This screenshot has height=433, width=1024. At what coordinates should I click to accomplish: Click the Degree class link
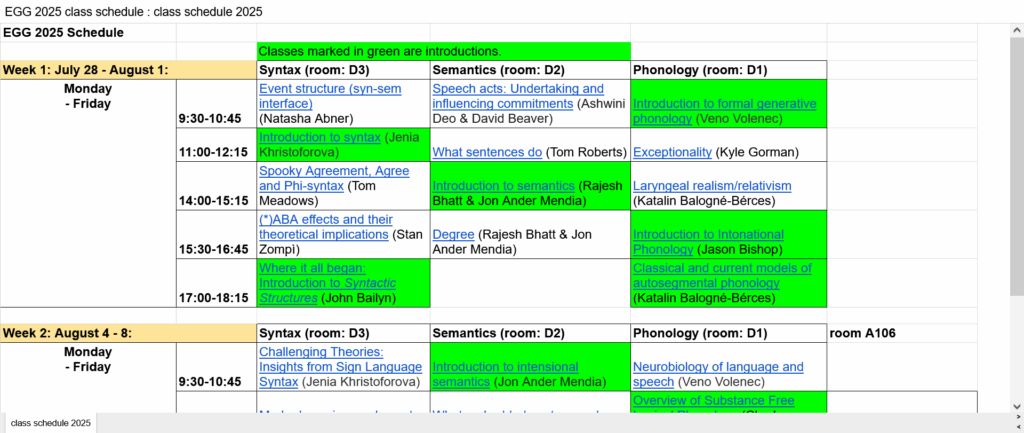[x=453, y=234]
